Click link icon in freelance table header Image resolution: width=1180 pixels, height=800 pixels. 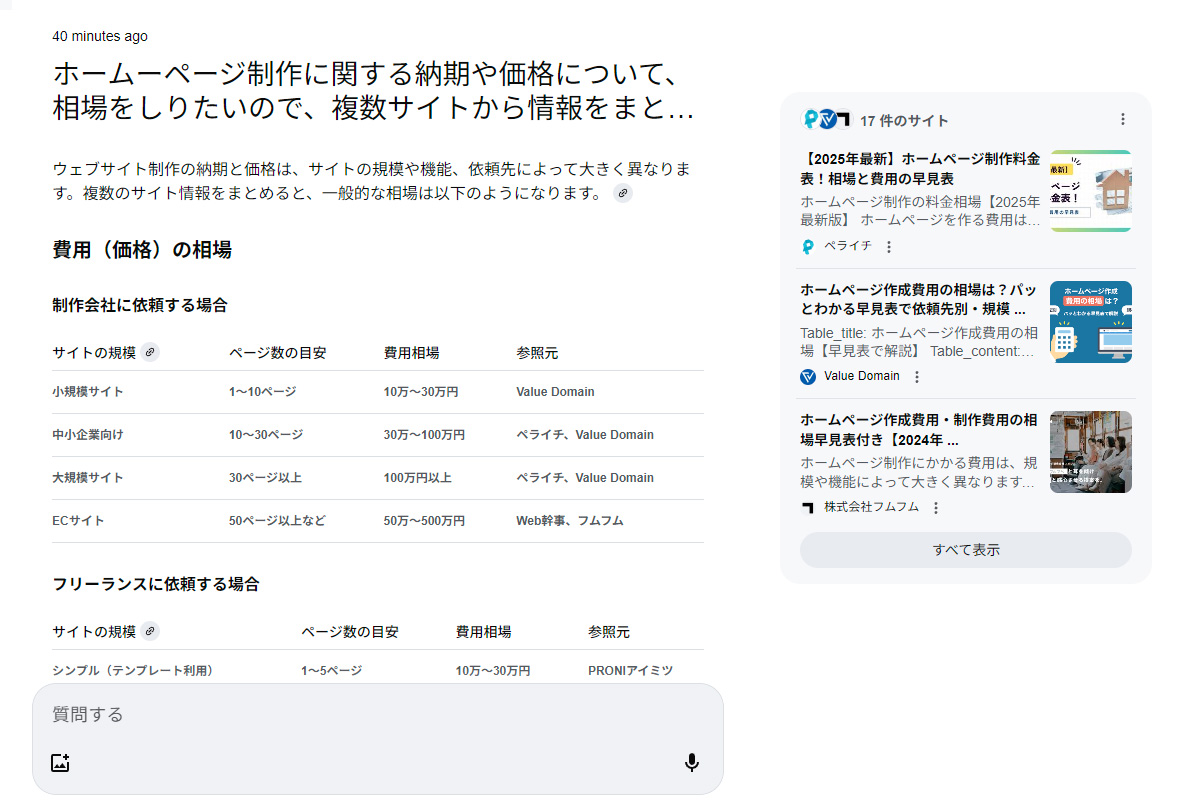click(x=149, y=631)
